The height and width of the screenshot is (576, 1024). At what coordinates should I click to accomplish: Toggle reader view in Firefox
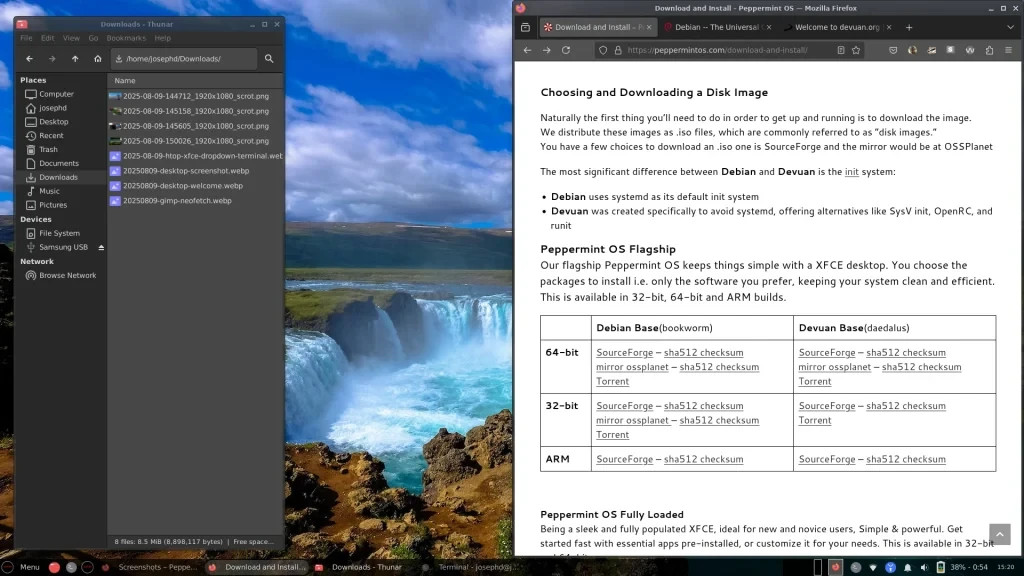[841, 50]
